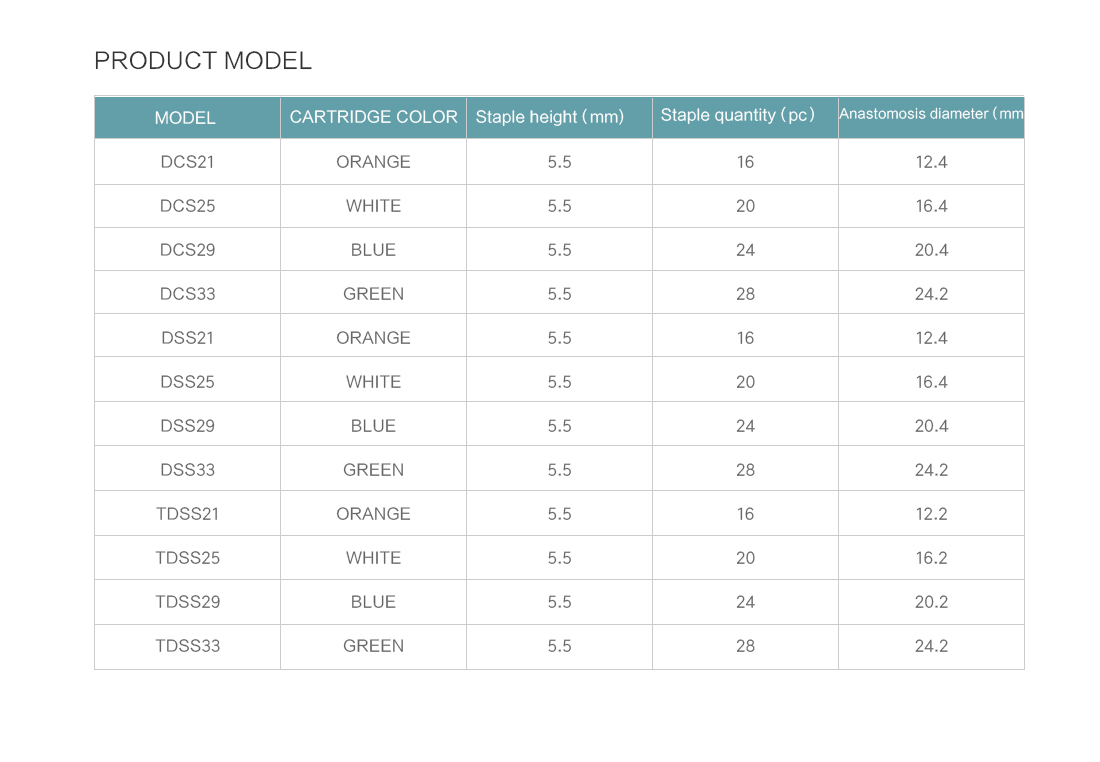
Task: Click the PRODUCT MODEL heading
Action: point(203,61)
